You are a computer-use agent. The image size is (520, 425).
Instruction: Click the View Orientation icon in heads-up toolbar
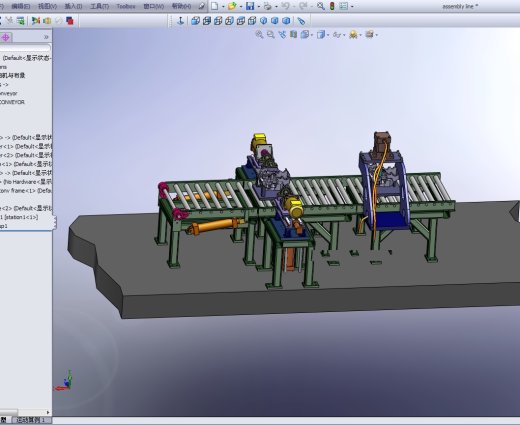click(305, 34)
